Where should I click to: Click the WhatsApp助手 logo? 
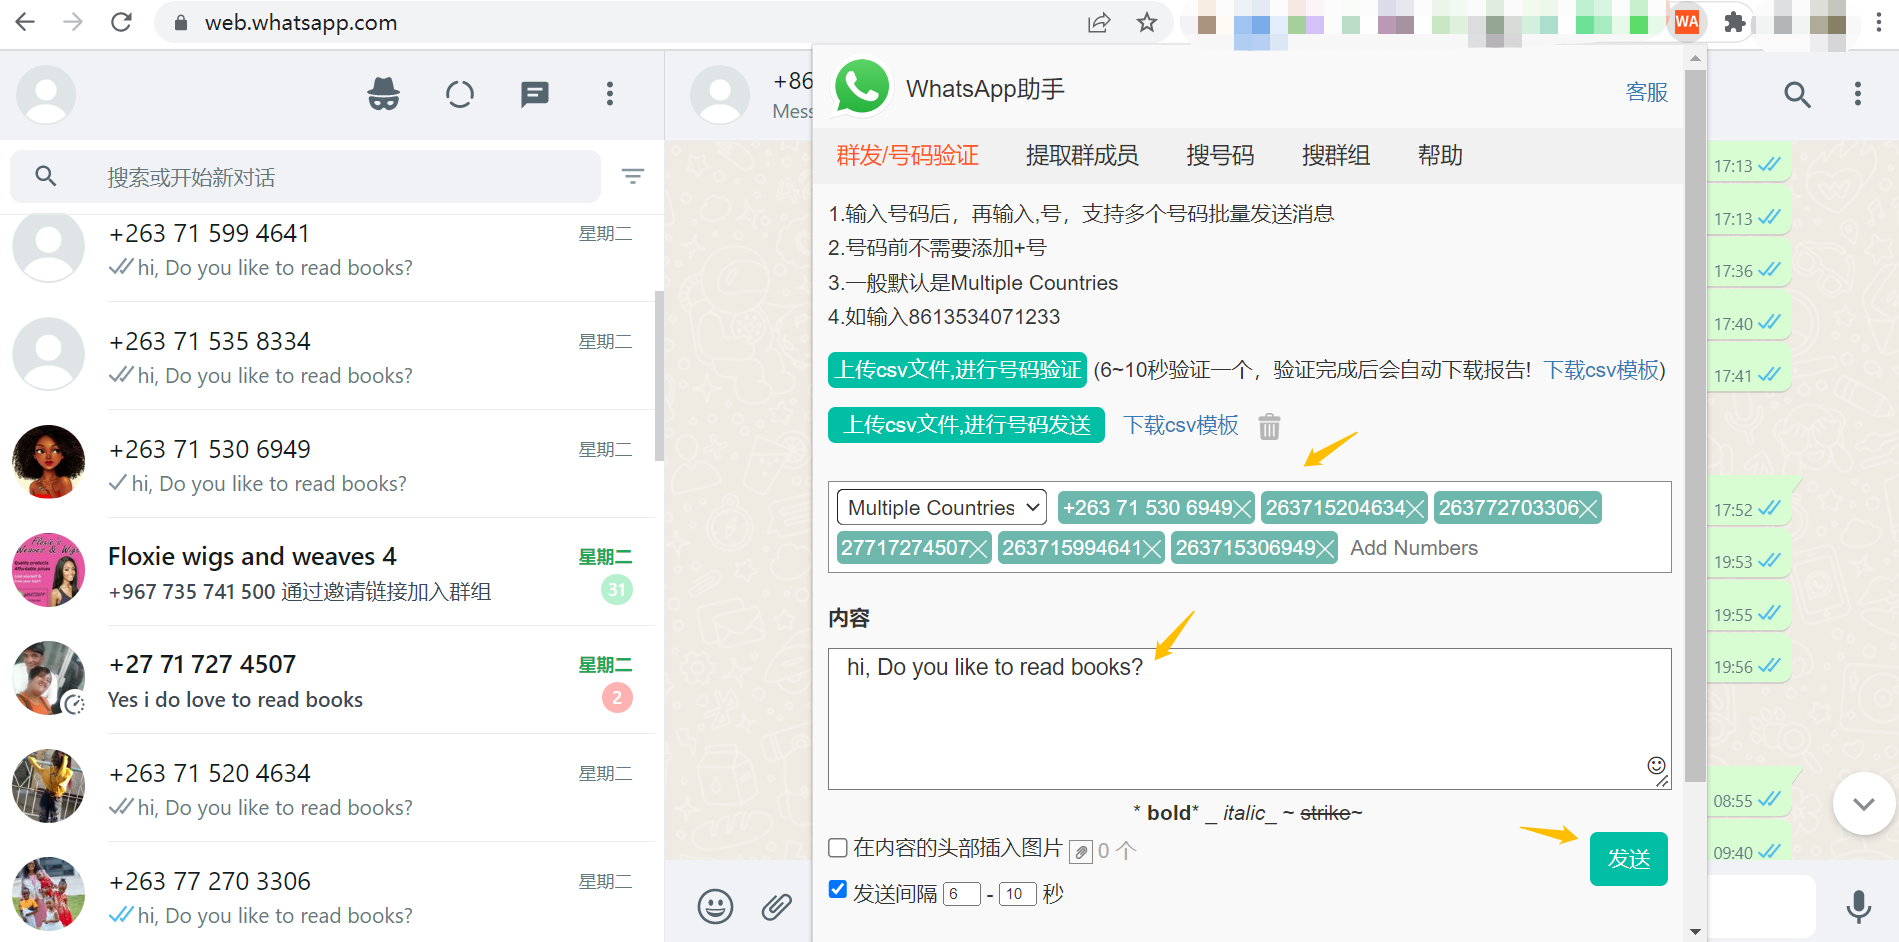point(862,87)
